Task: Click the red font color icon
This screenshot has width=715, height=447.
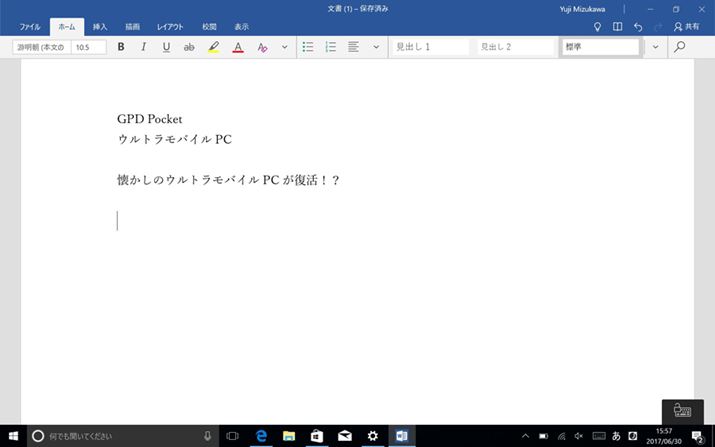Action: click(x=238, y=47)
